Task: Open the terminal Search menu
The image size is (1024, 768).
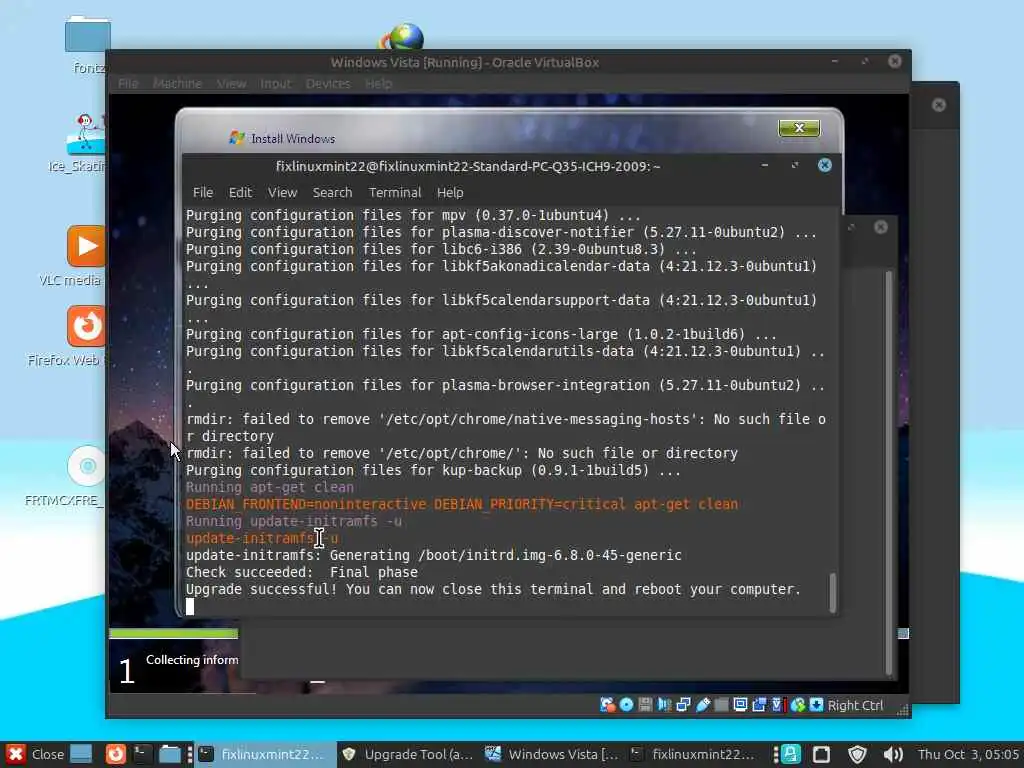Action: 332,193
